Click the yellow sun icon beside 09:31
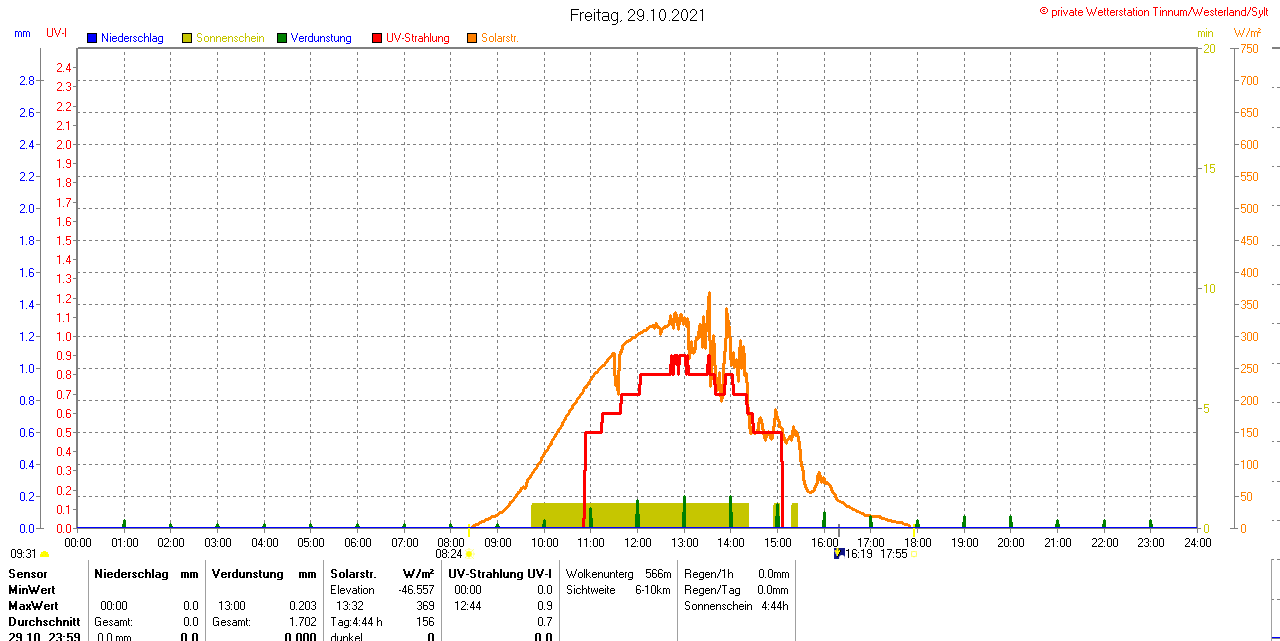Viewport: 1280px width, 641px height. click(44, 554)
